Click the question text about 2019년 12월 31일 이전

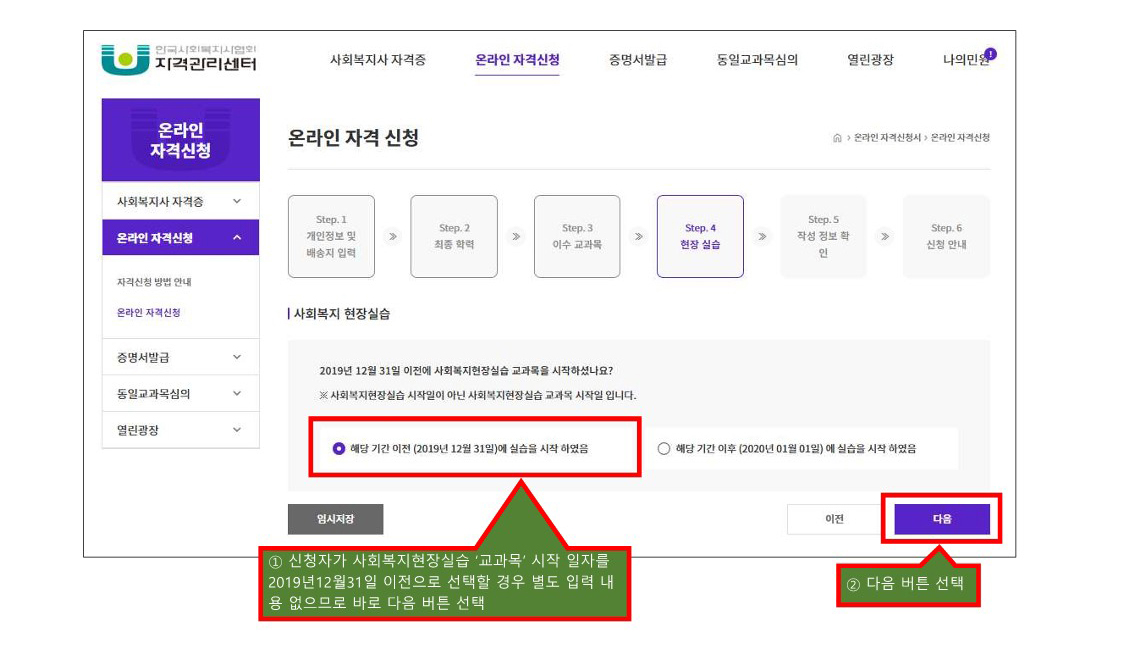(x=466, y=370)
